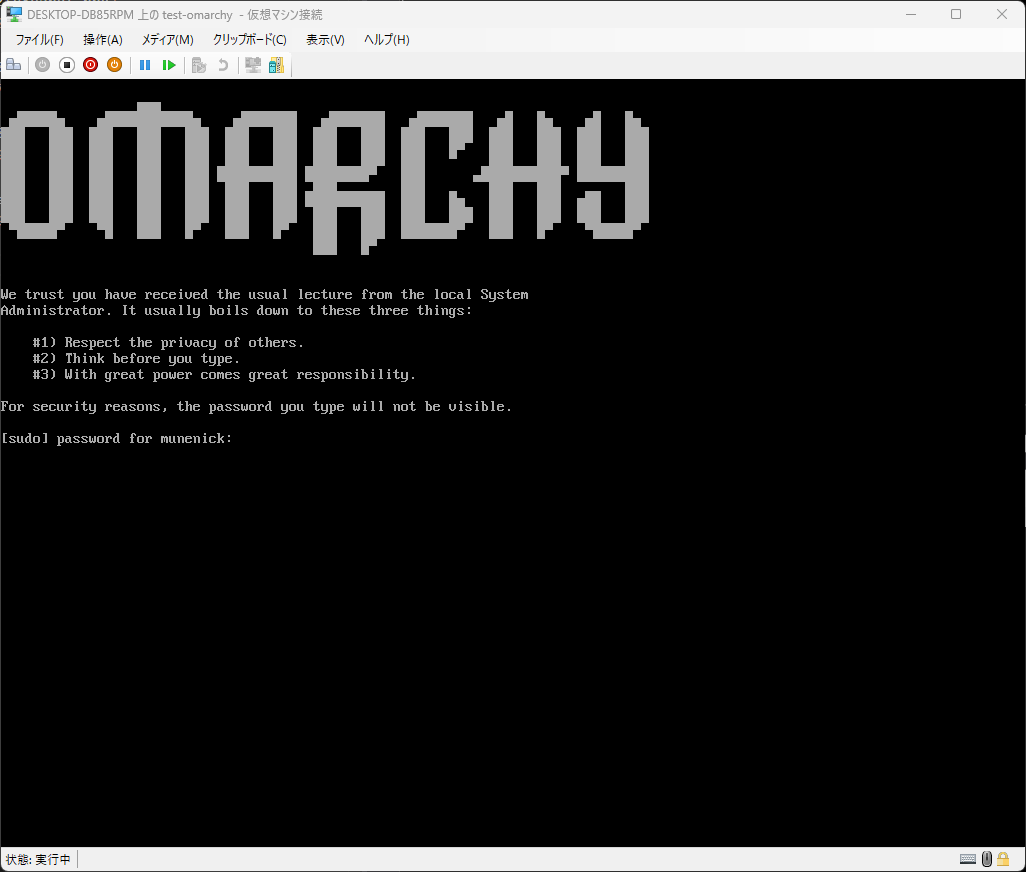Click the yellow padlock status bar icon
The image size is (1026, 872).
click(1003, 859)
